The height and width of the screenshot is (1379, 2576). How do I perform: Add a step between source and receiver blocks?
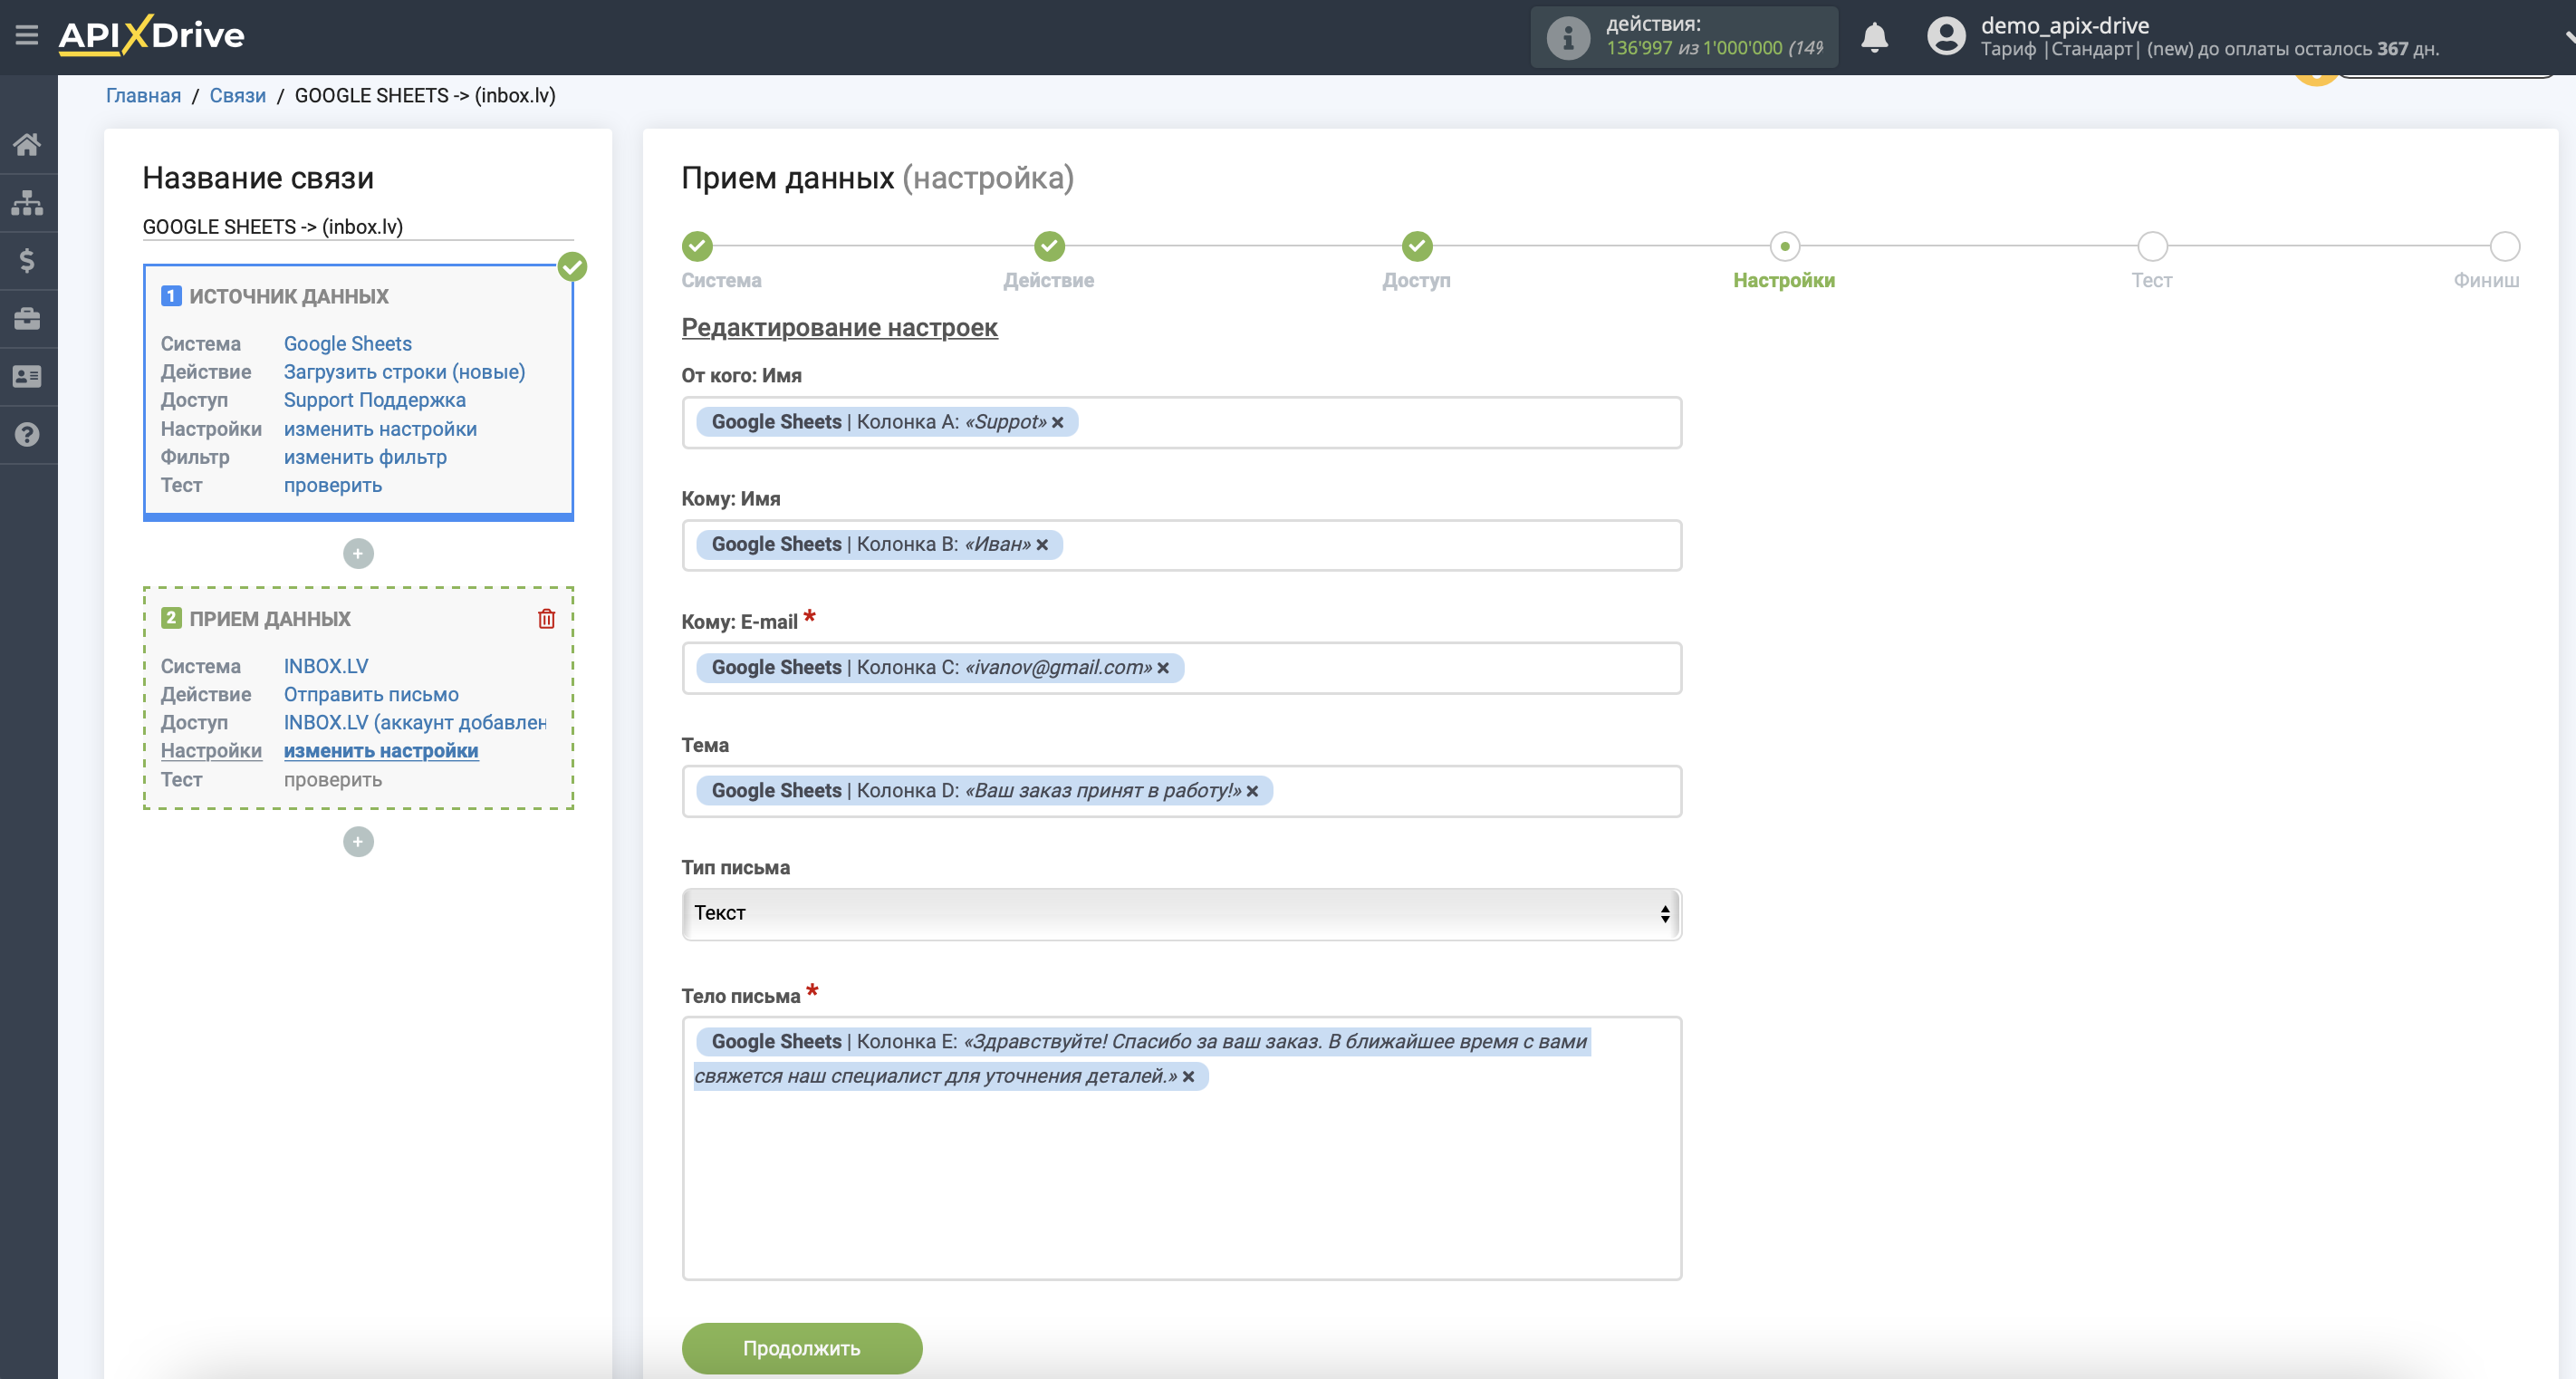[x=358, y=553]
